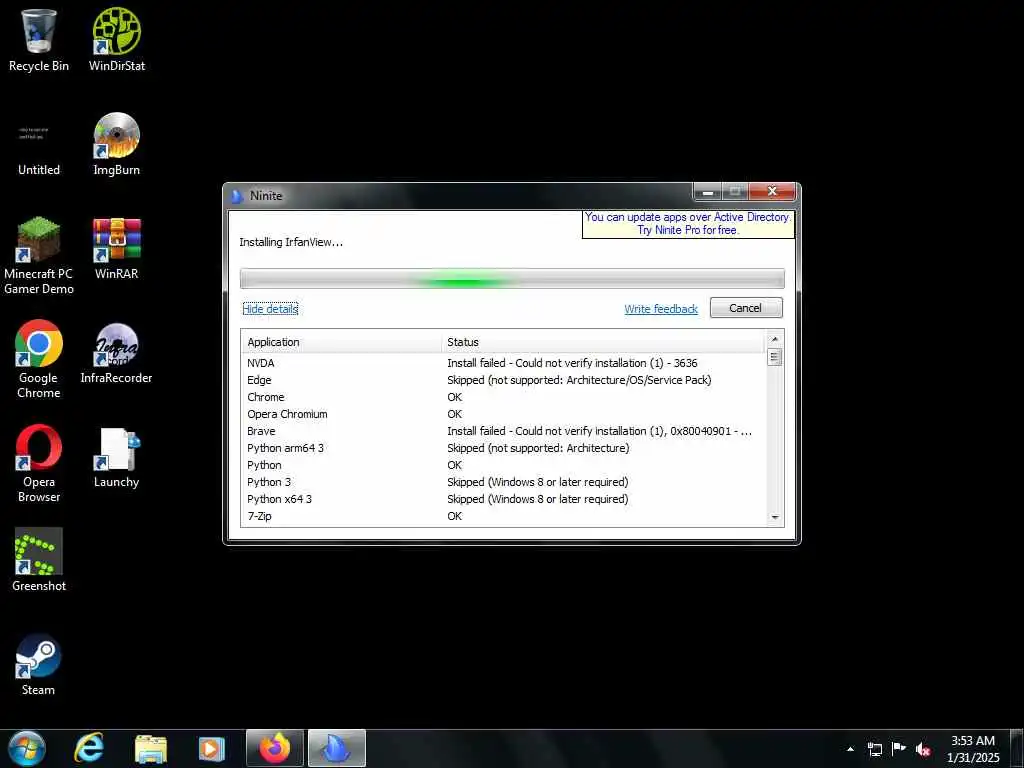Launch Internet Explorer from taskbar

[x=89, y=748]
